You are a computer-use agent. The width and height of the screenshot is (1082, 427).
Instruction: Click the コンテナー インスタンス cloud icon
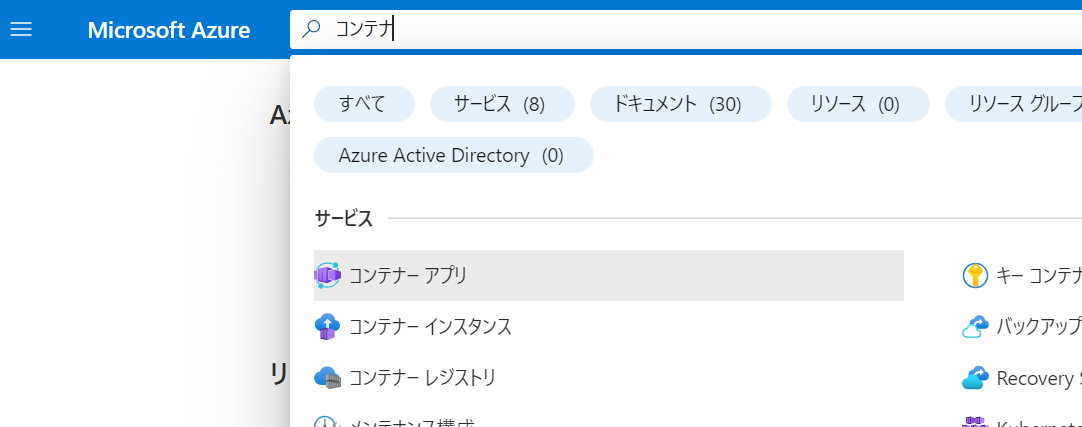point(327,327)
